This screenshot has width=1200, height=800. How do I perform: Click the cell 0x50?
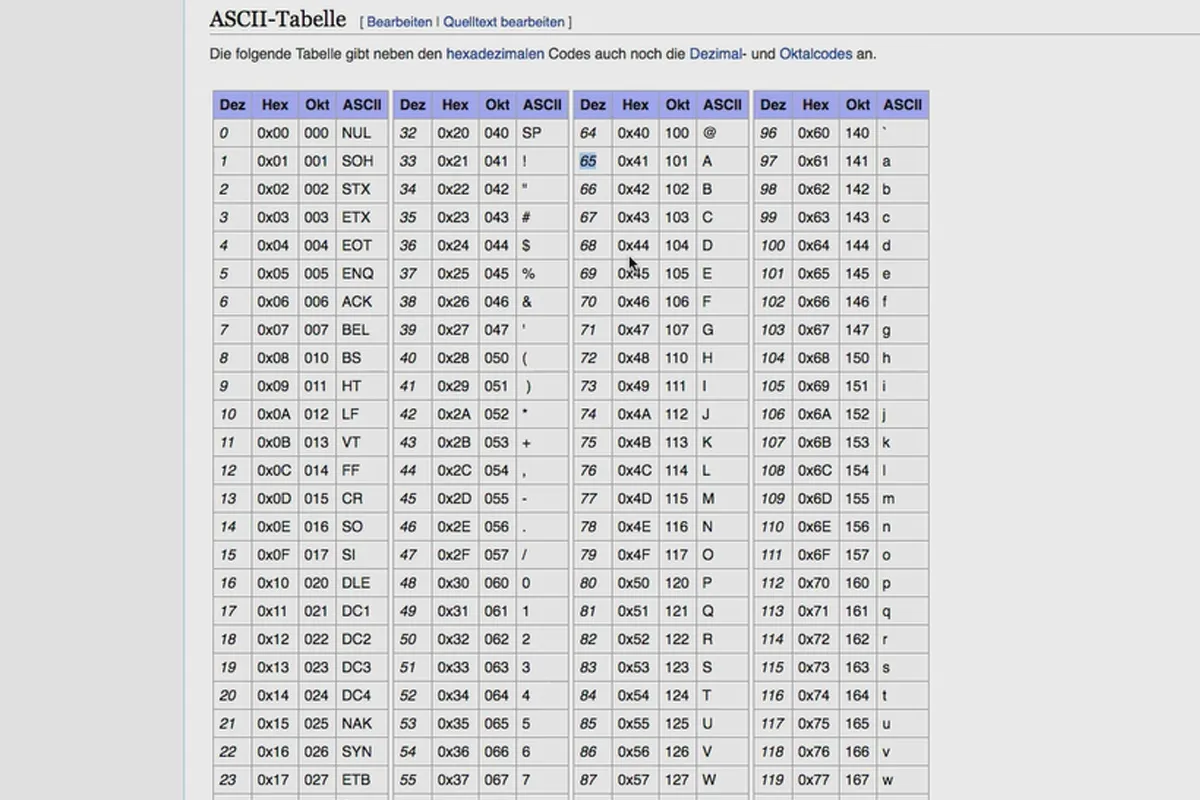coord(634,583)
